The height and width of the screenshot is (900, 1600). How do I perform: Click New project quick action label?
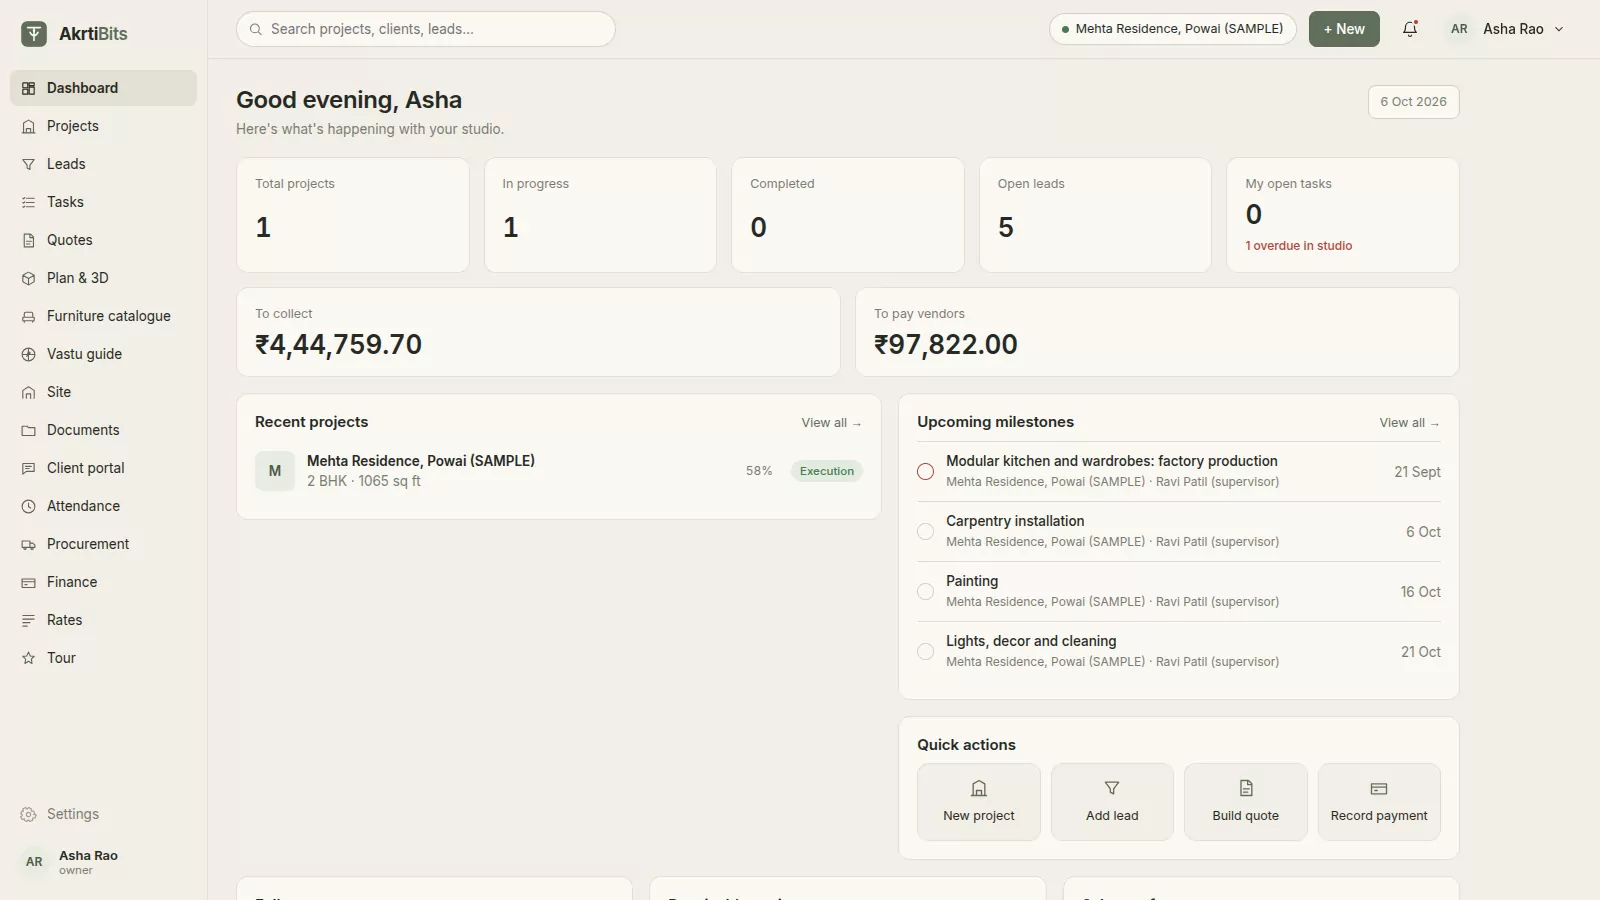979,816
